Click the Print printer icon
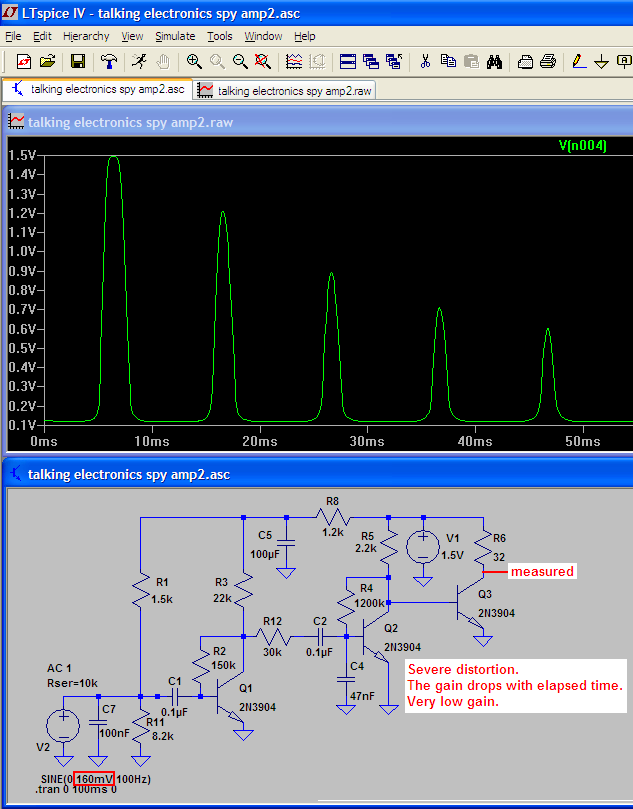 [548, 61]
